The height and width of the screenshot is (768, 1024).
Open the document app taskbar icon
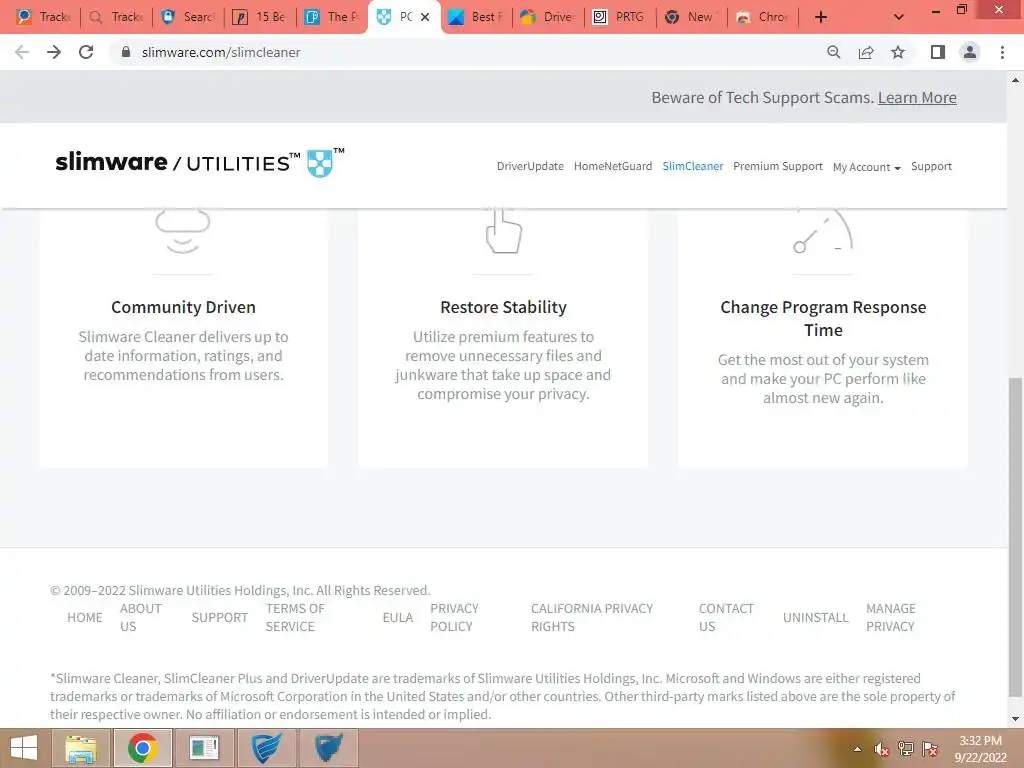(204, 748)
